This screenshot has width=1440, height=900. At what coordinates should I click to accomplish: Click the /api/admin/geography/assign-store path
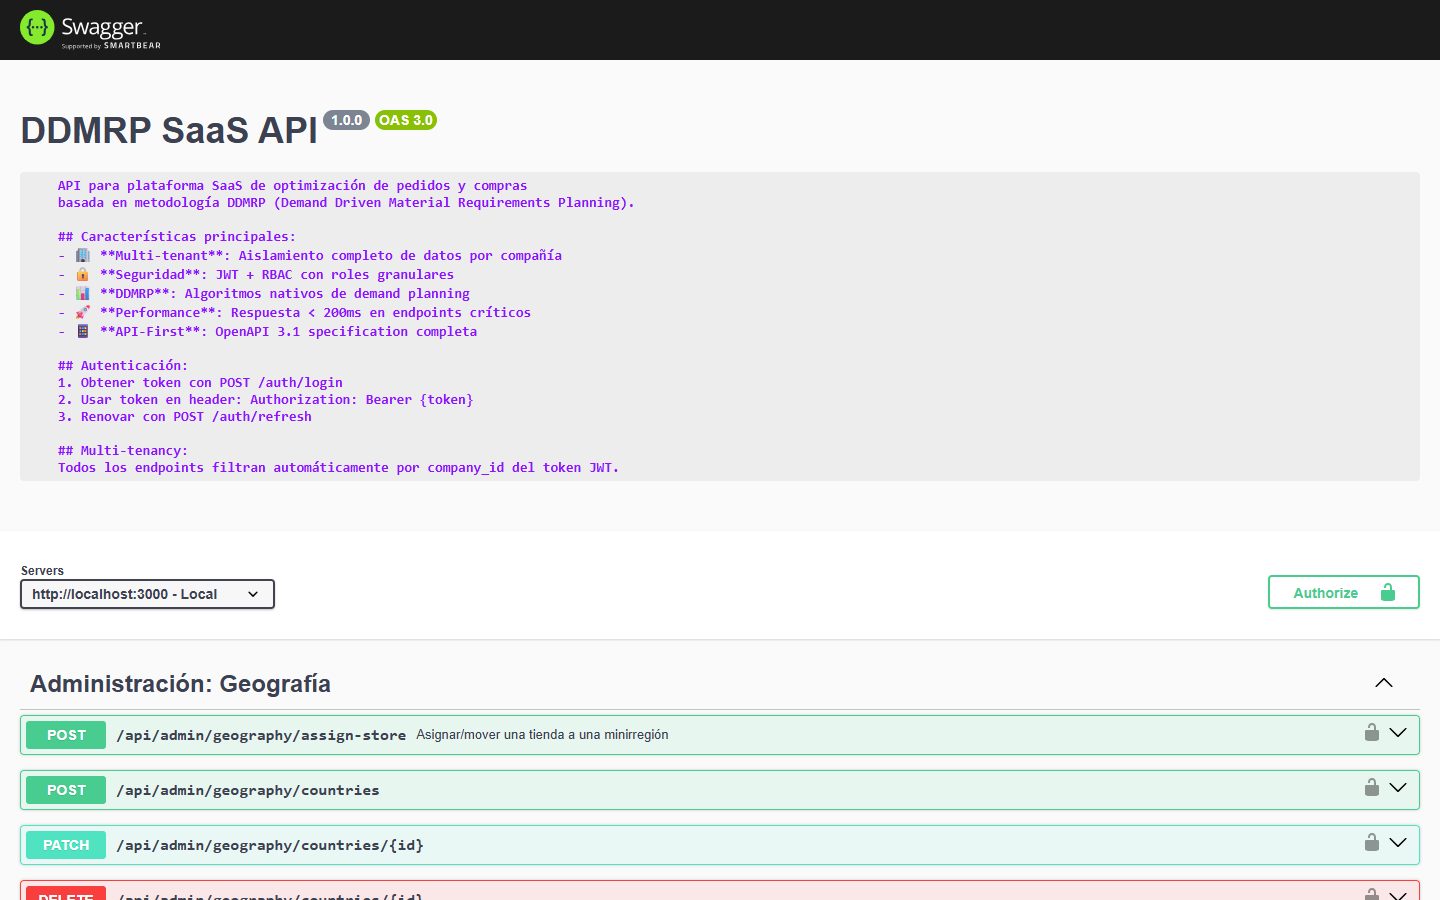(261, 735)
